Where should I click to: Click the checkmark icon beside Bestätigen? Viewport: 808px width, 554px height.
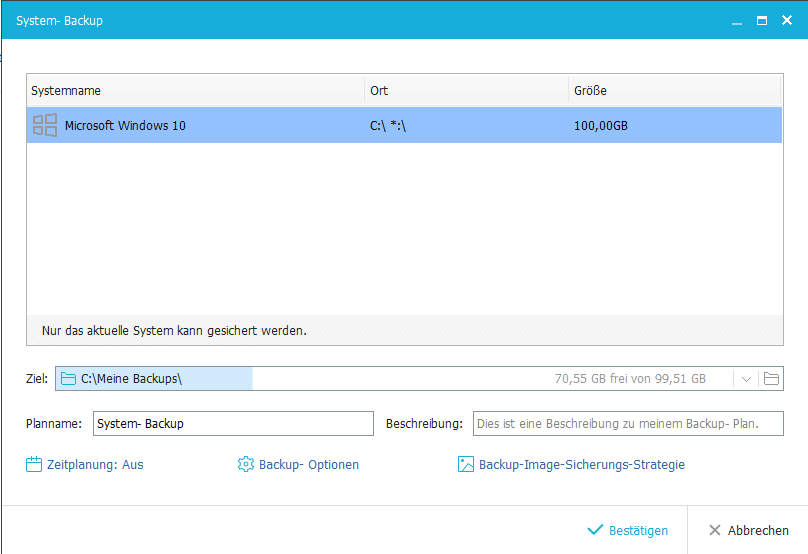click(595, 529)
